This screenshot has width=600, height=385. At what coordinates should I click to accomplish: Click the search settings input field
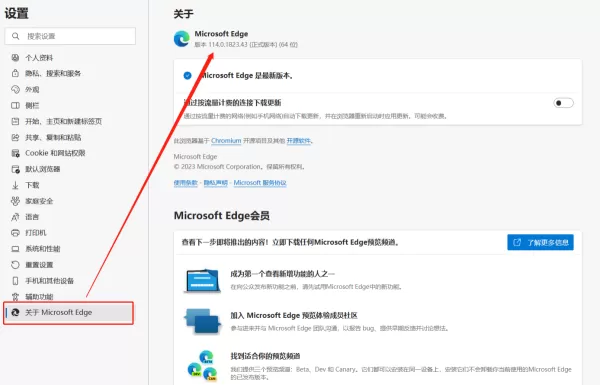(x=70, y=36)
